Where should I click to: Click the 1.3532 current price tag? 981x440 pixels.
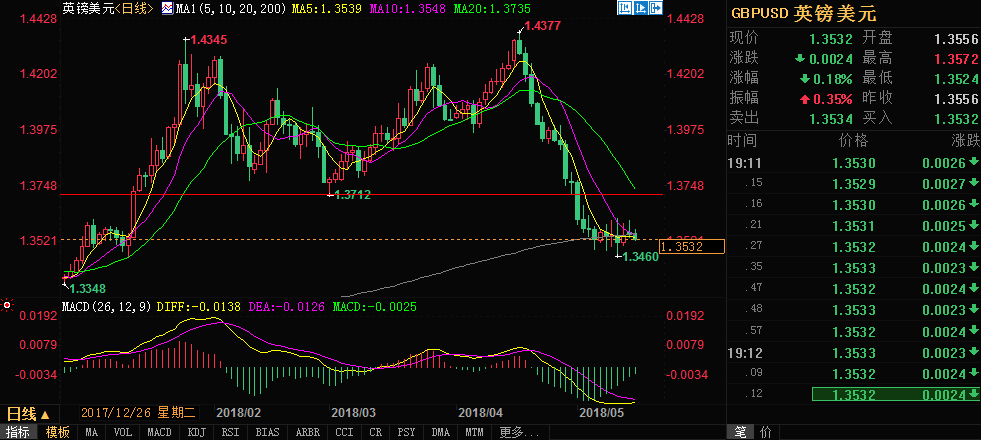691,247
